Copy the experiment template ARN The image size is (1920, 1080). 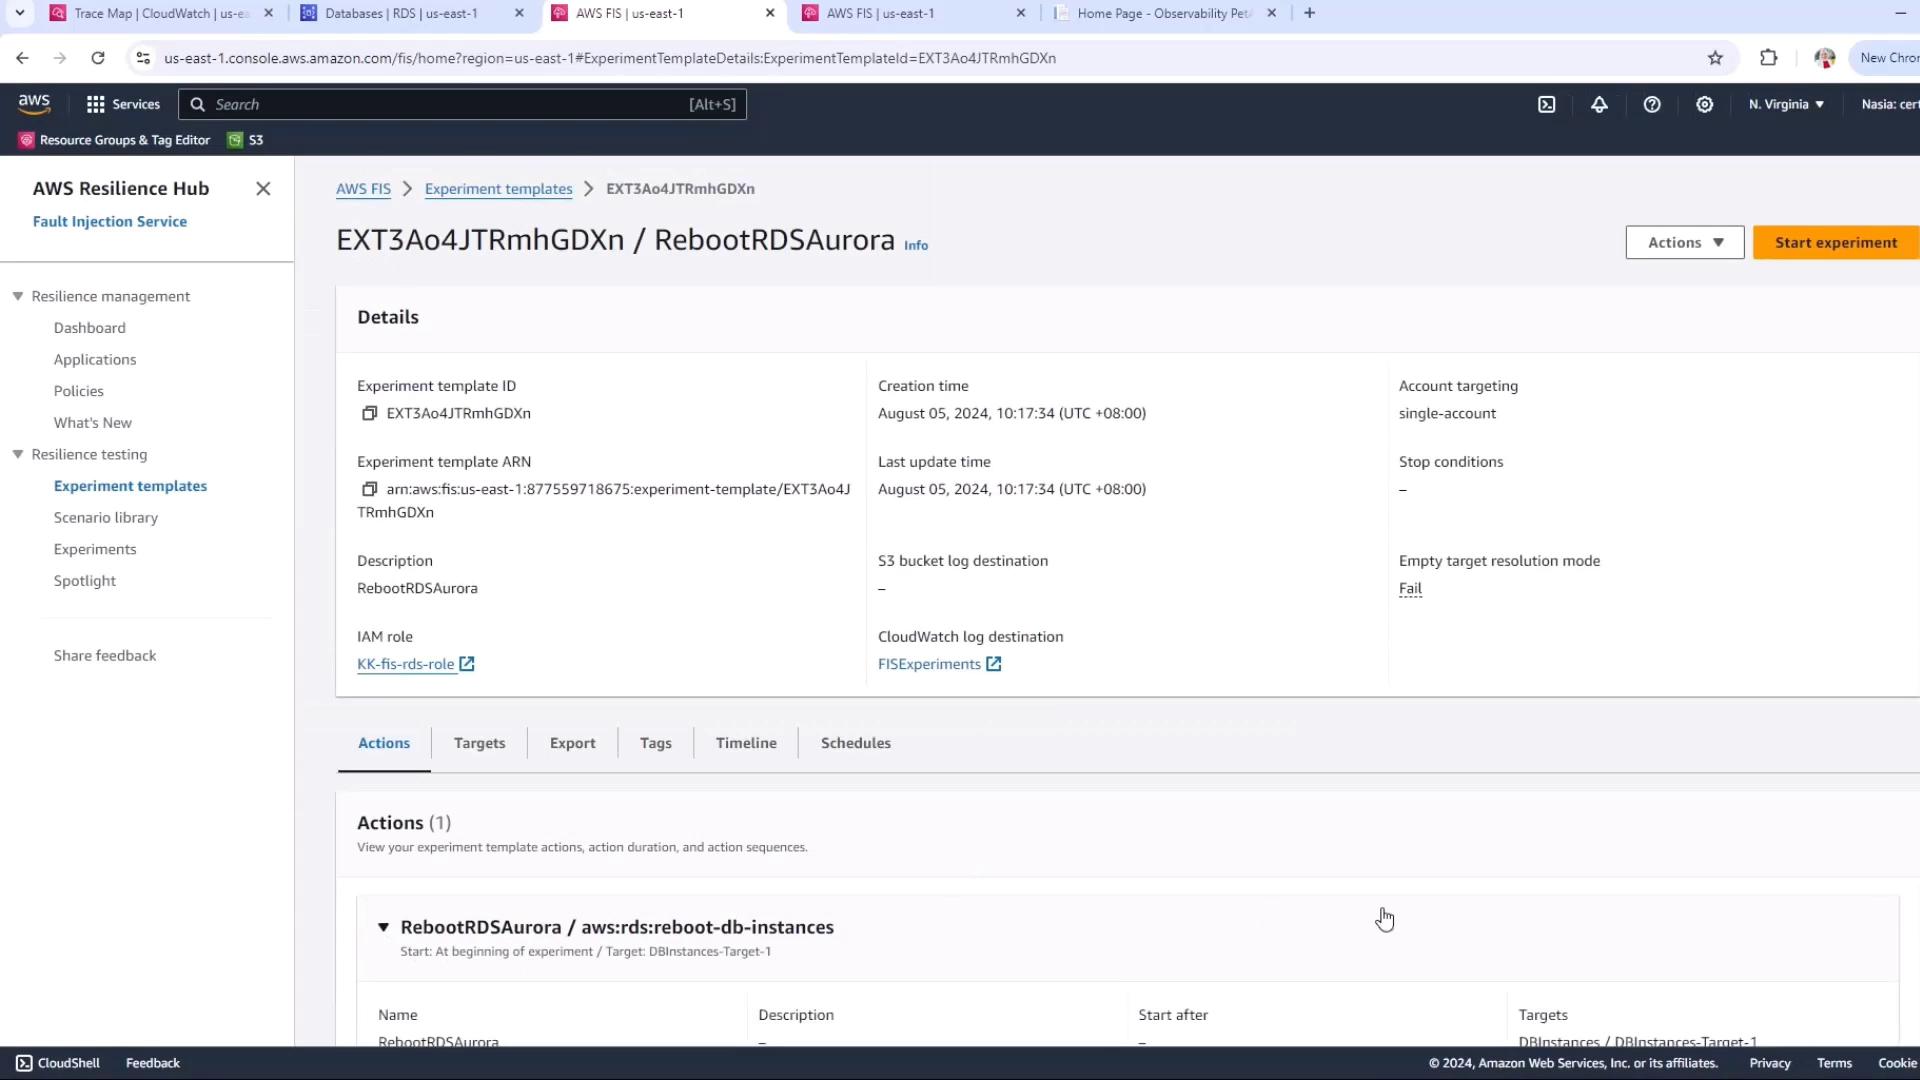369,489
